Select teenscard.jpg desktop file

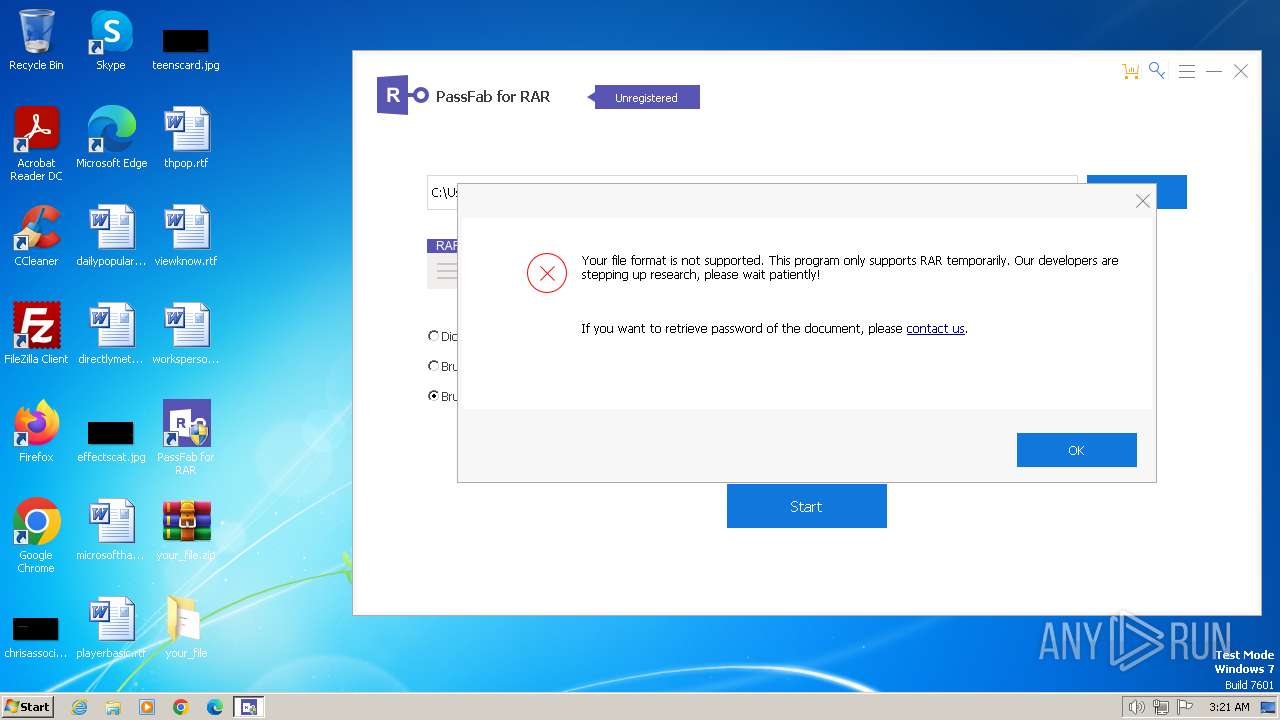pyautogui.click(x=185, y=48)
